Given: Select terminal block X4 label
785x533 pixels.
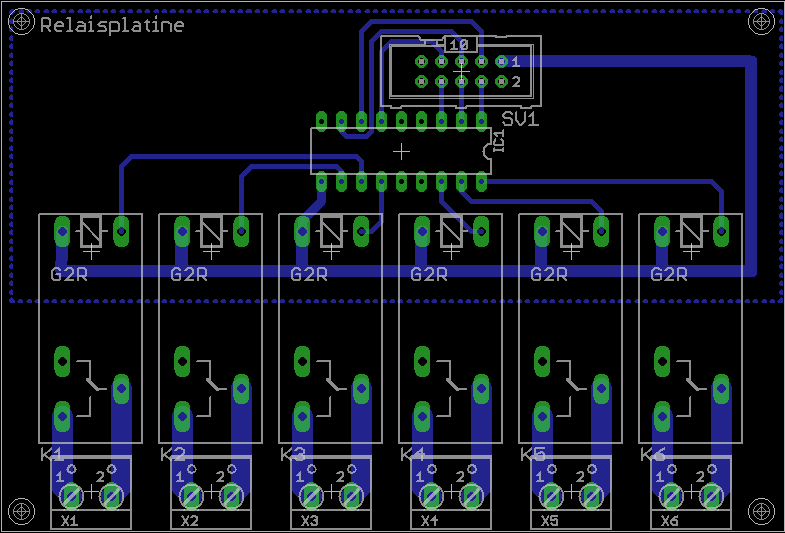Looking at the screenshot, I should click(430, 521).
